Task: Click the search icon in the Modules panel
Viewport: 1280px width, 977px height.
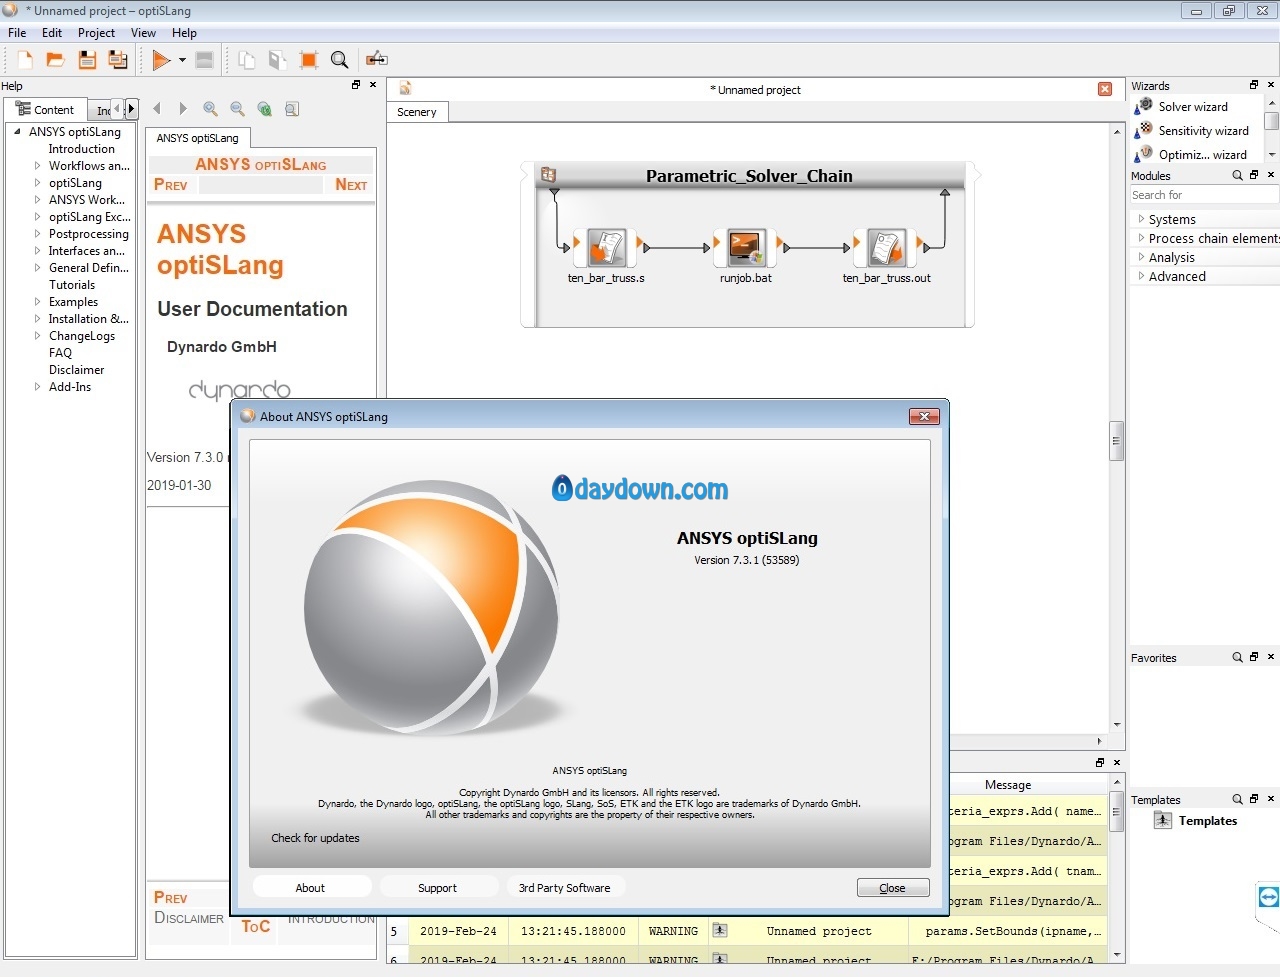Action: [1237, 175]
